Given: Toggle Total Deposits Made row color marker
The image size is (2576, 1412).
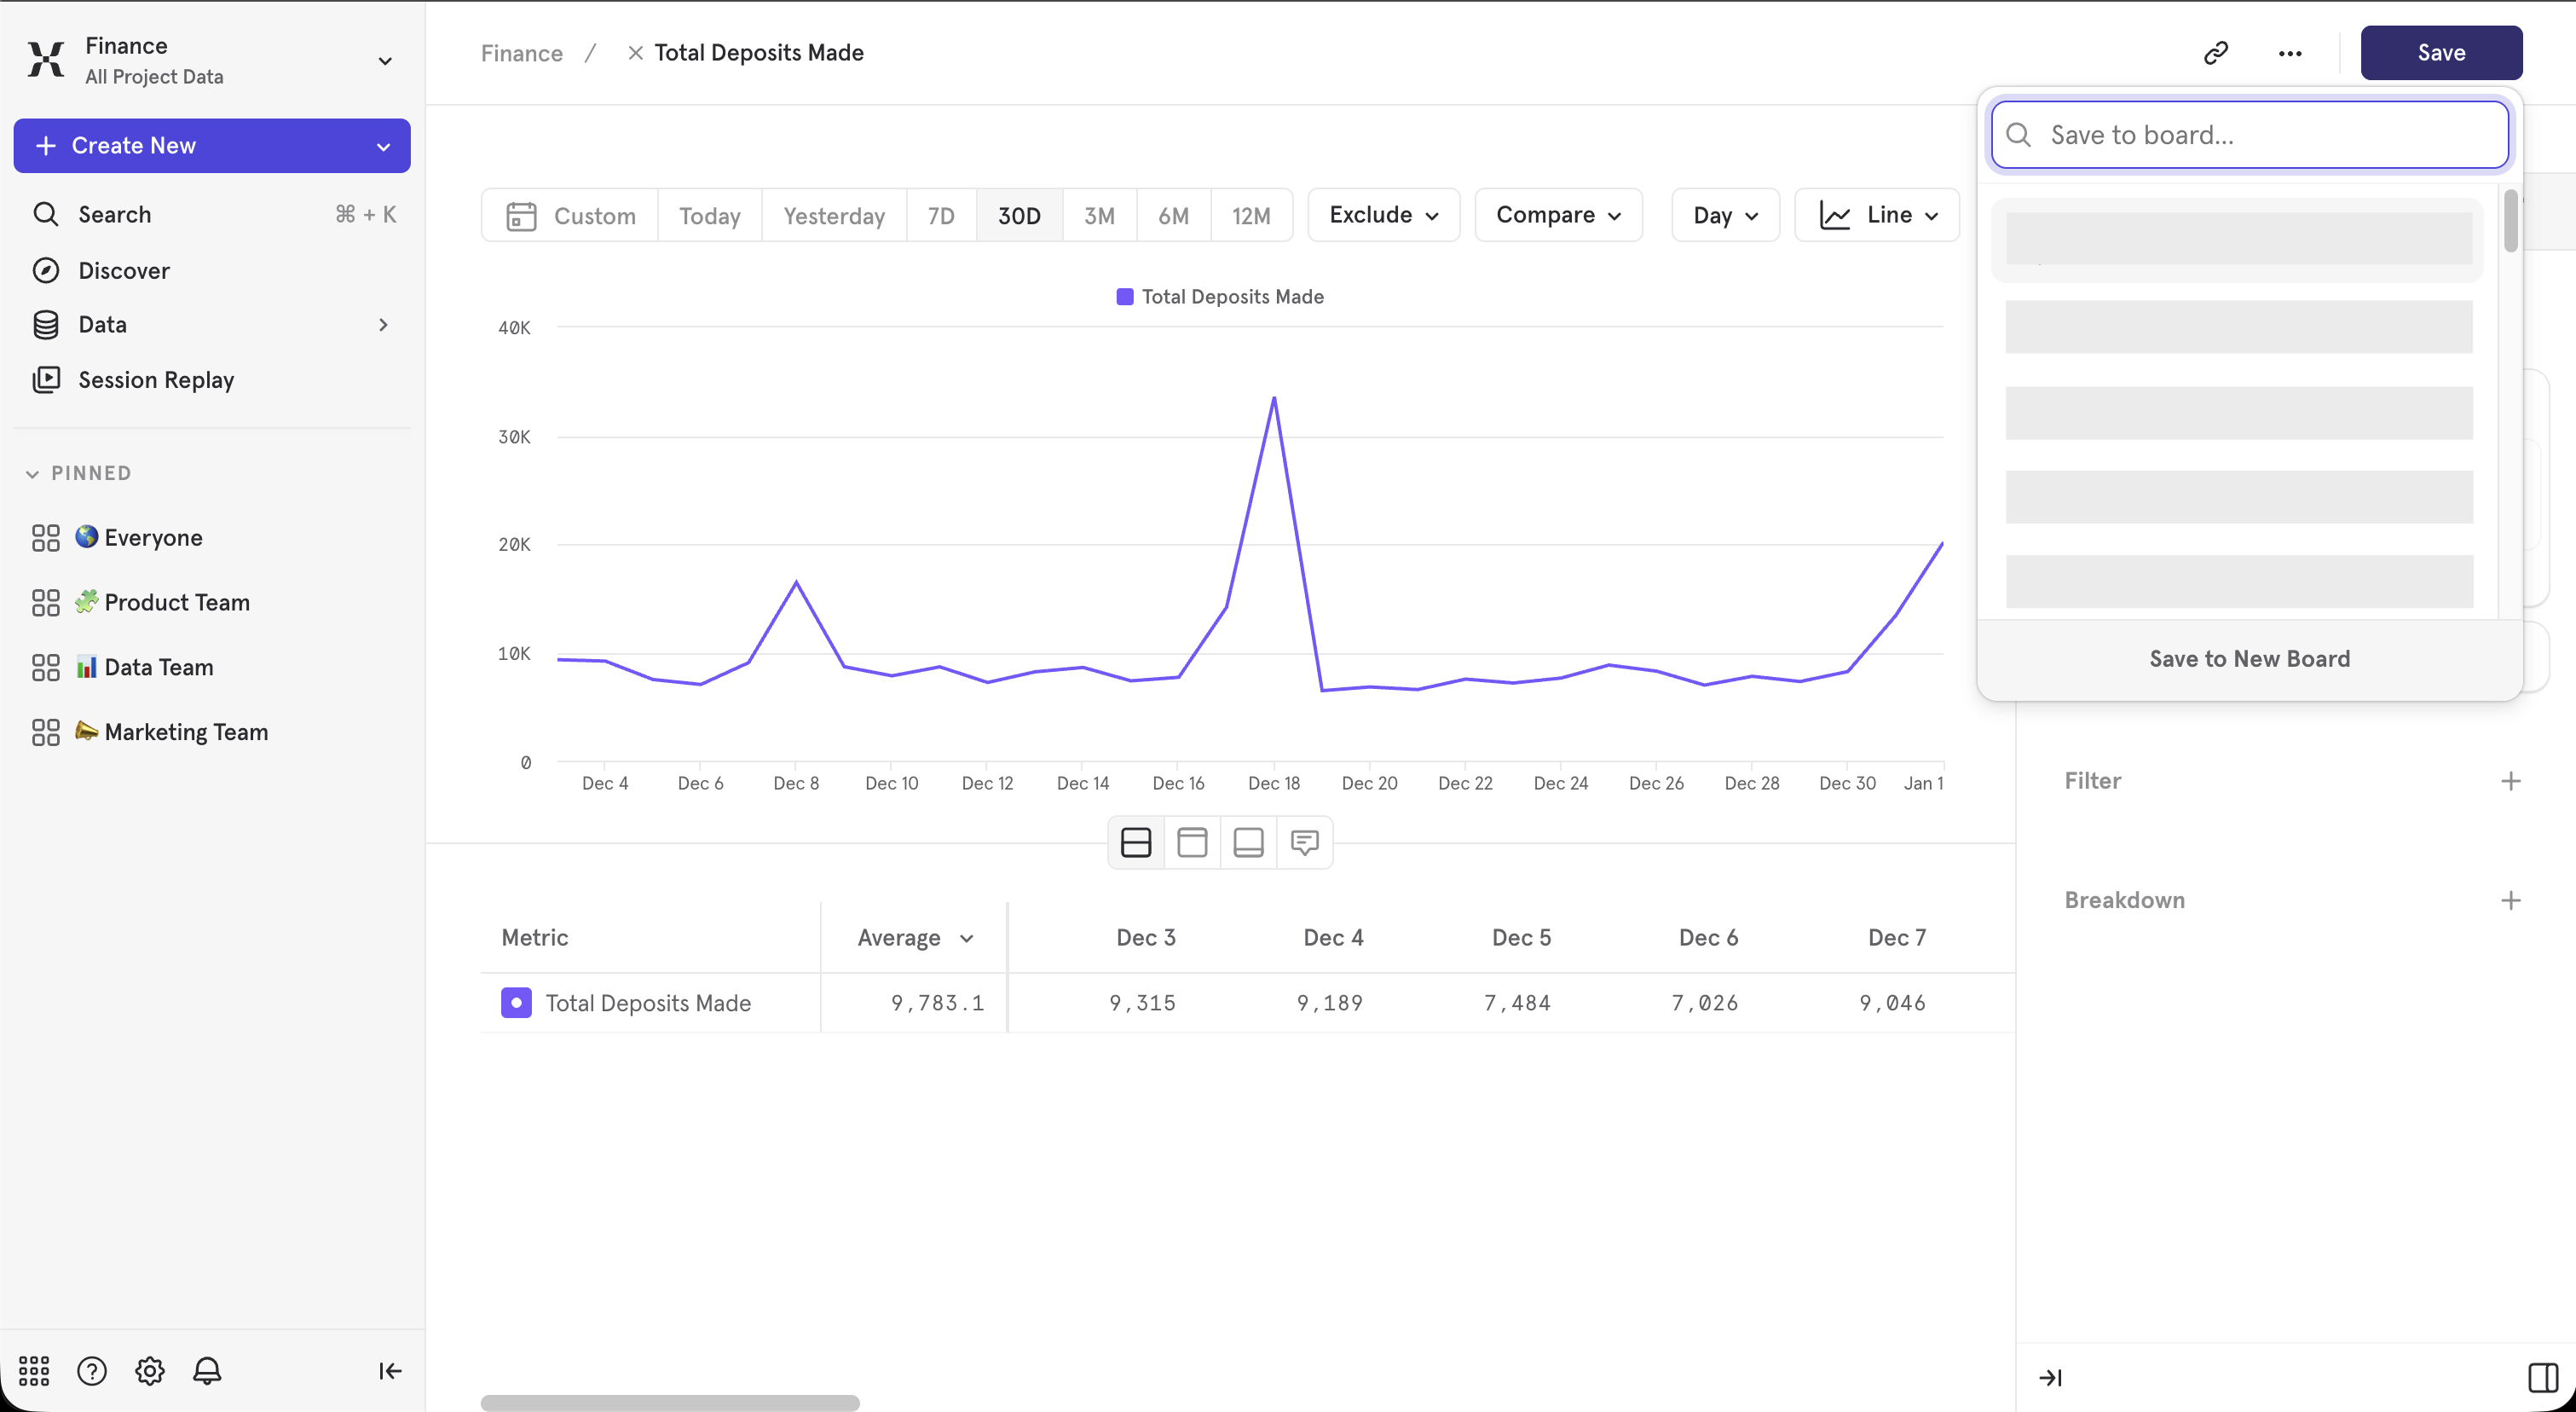Looking at the screenshot, I should [x=516, y=1002].
